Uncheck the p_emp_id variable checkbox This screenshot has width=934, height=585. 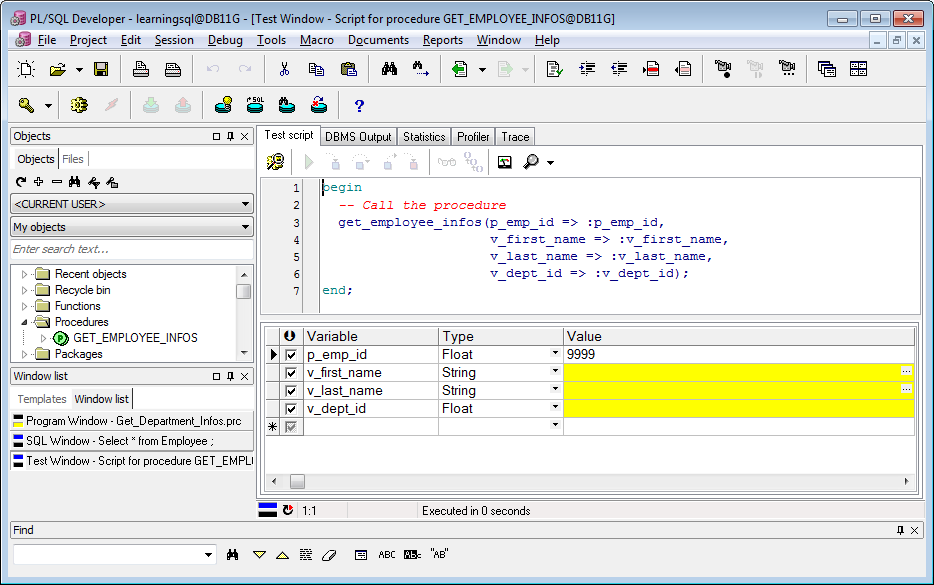pos(291,355)
